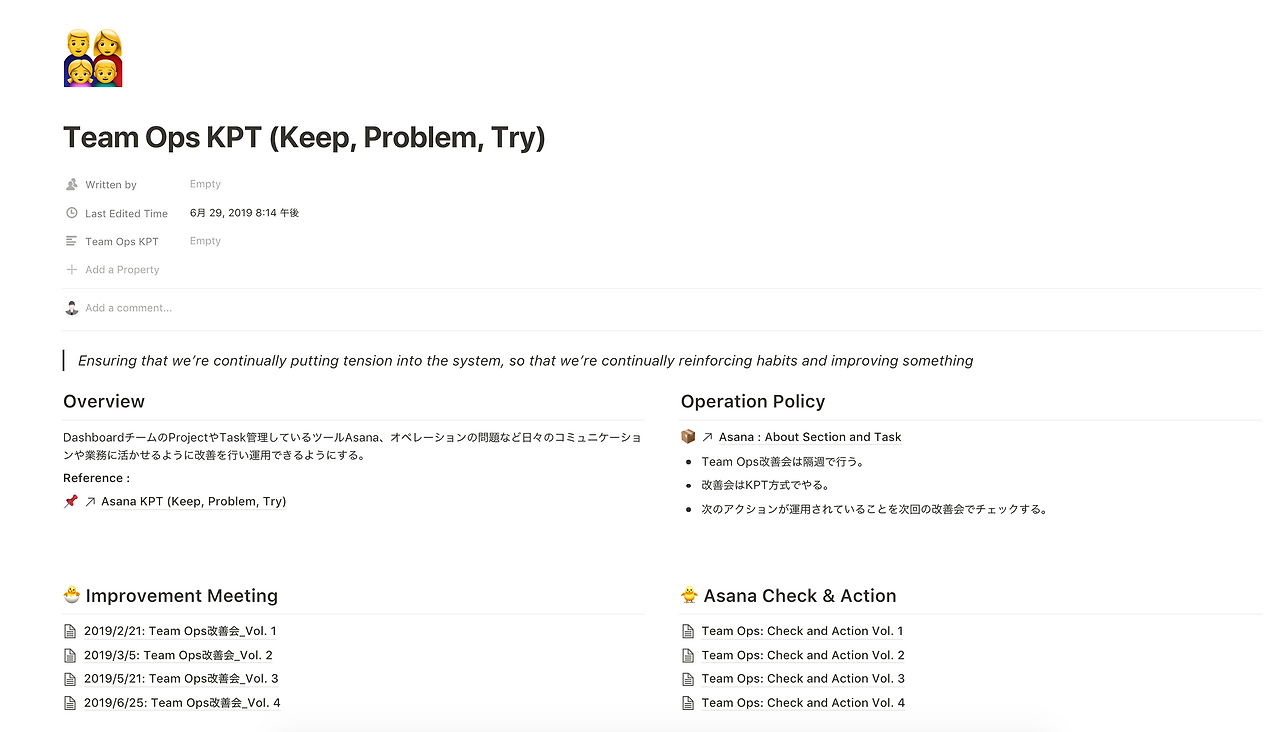
Task: Click the Last Edited Time clock icon
Action: click(72, 213)
